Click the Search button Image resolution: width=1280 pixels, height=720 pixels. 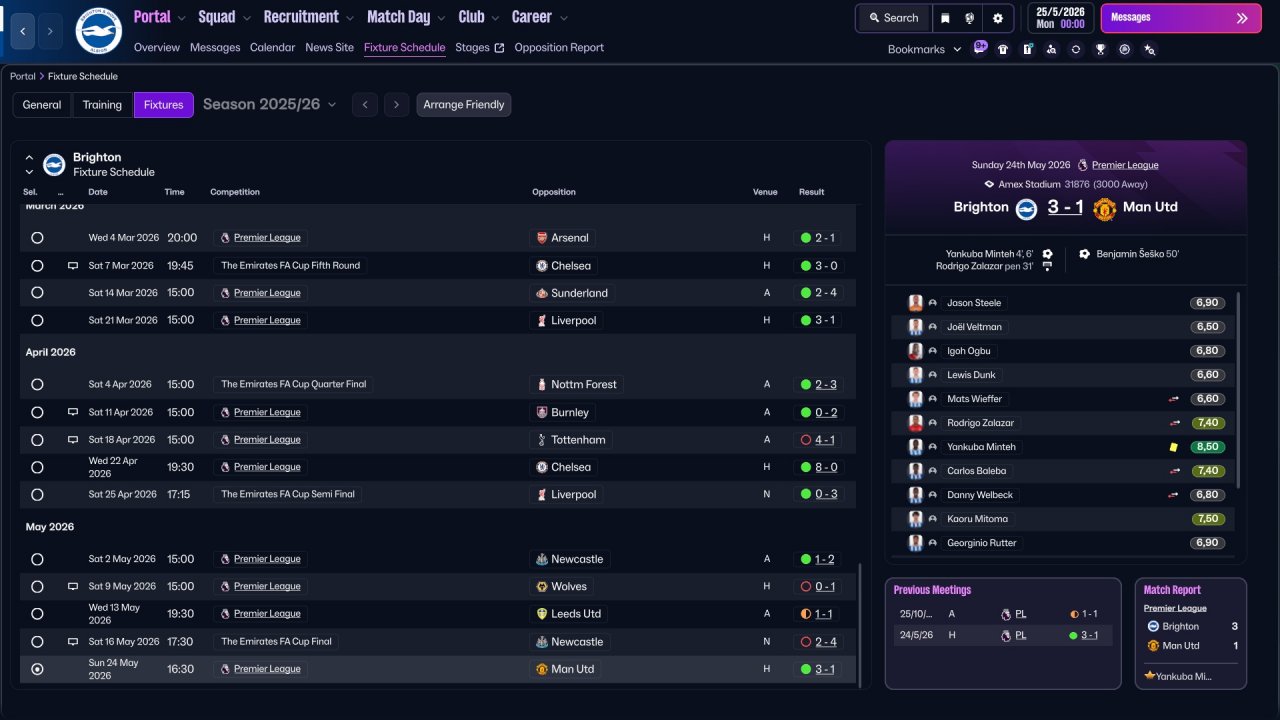coord(893,18)
